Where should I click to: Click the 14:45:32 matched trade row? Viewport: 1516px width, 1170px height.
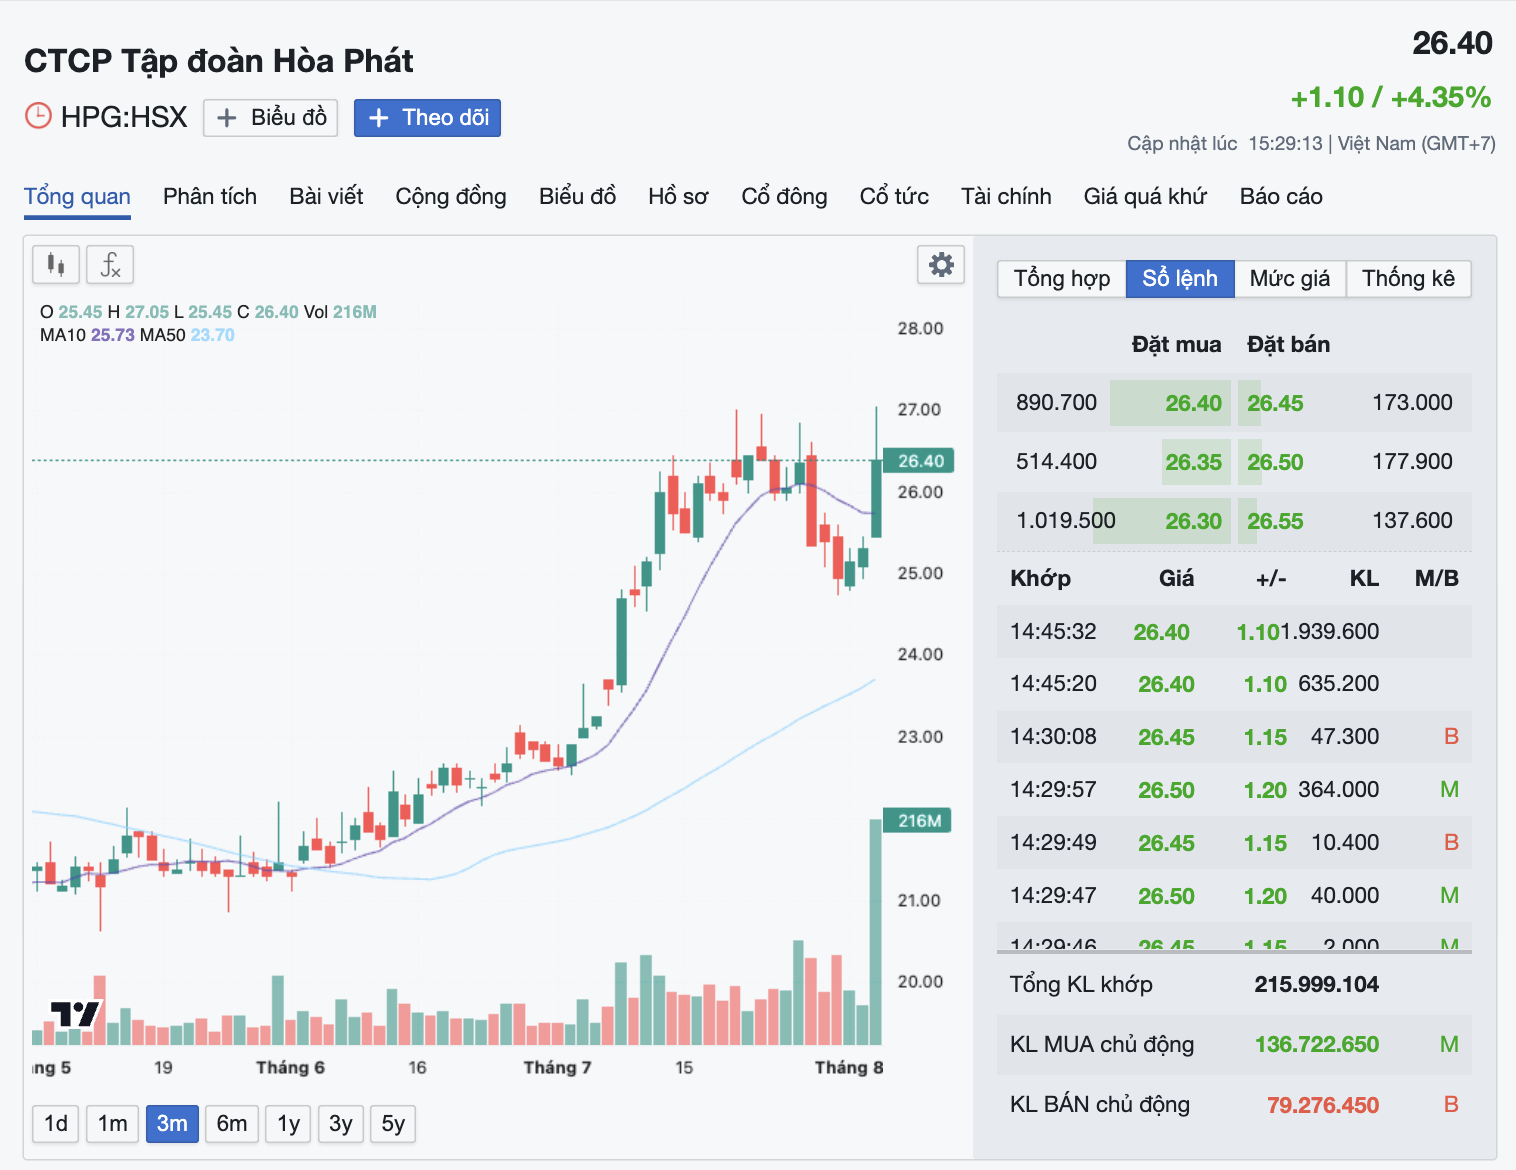(x=1234, y=632)
